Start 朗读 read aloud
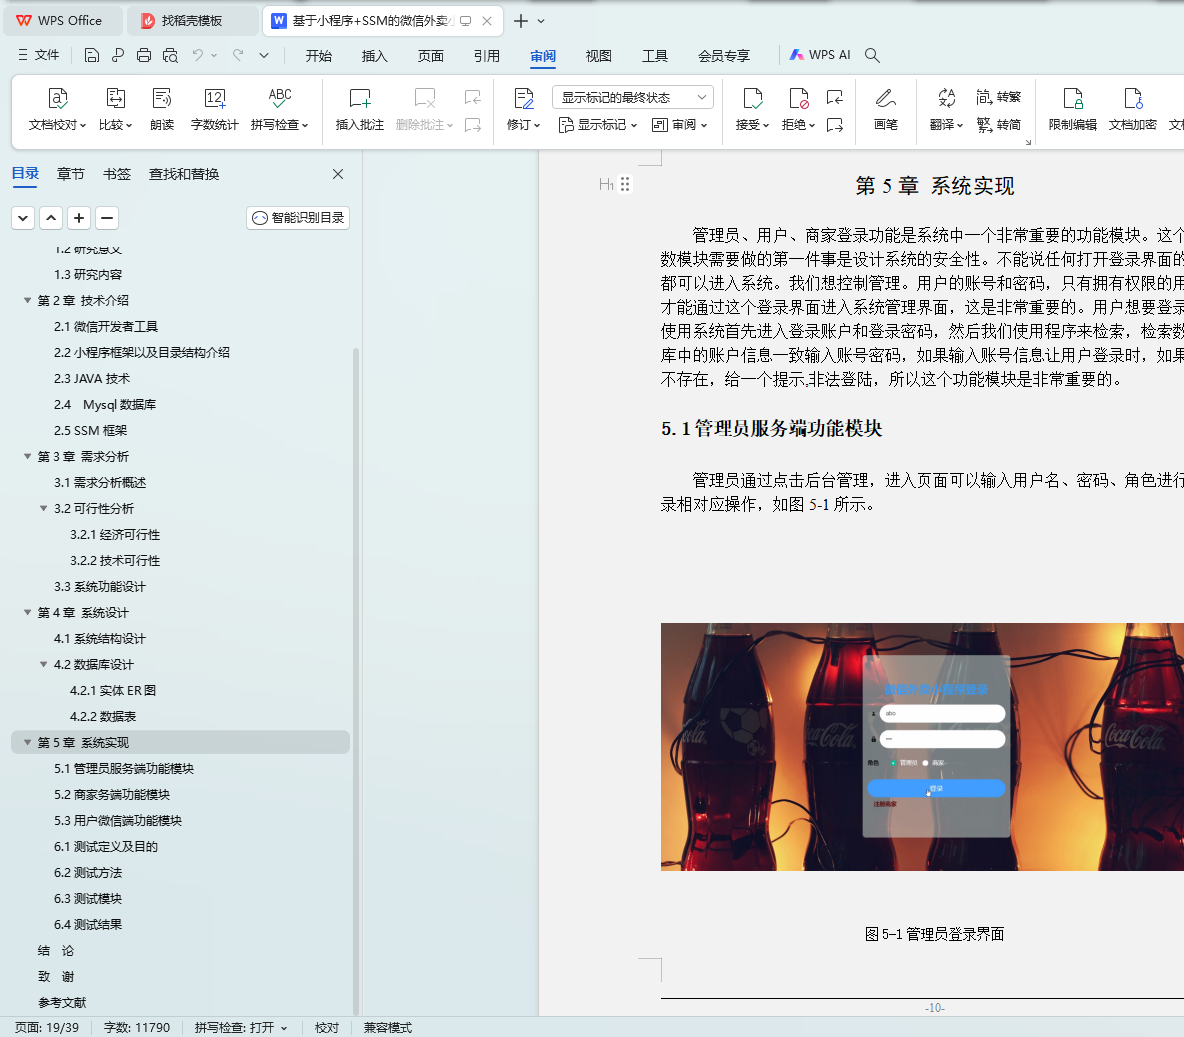Viewport: 1184px width, 1037px height. pyautogui.click(x=162, y=110)
